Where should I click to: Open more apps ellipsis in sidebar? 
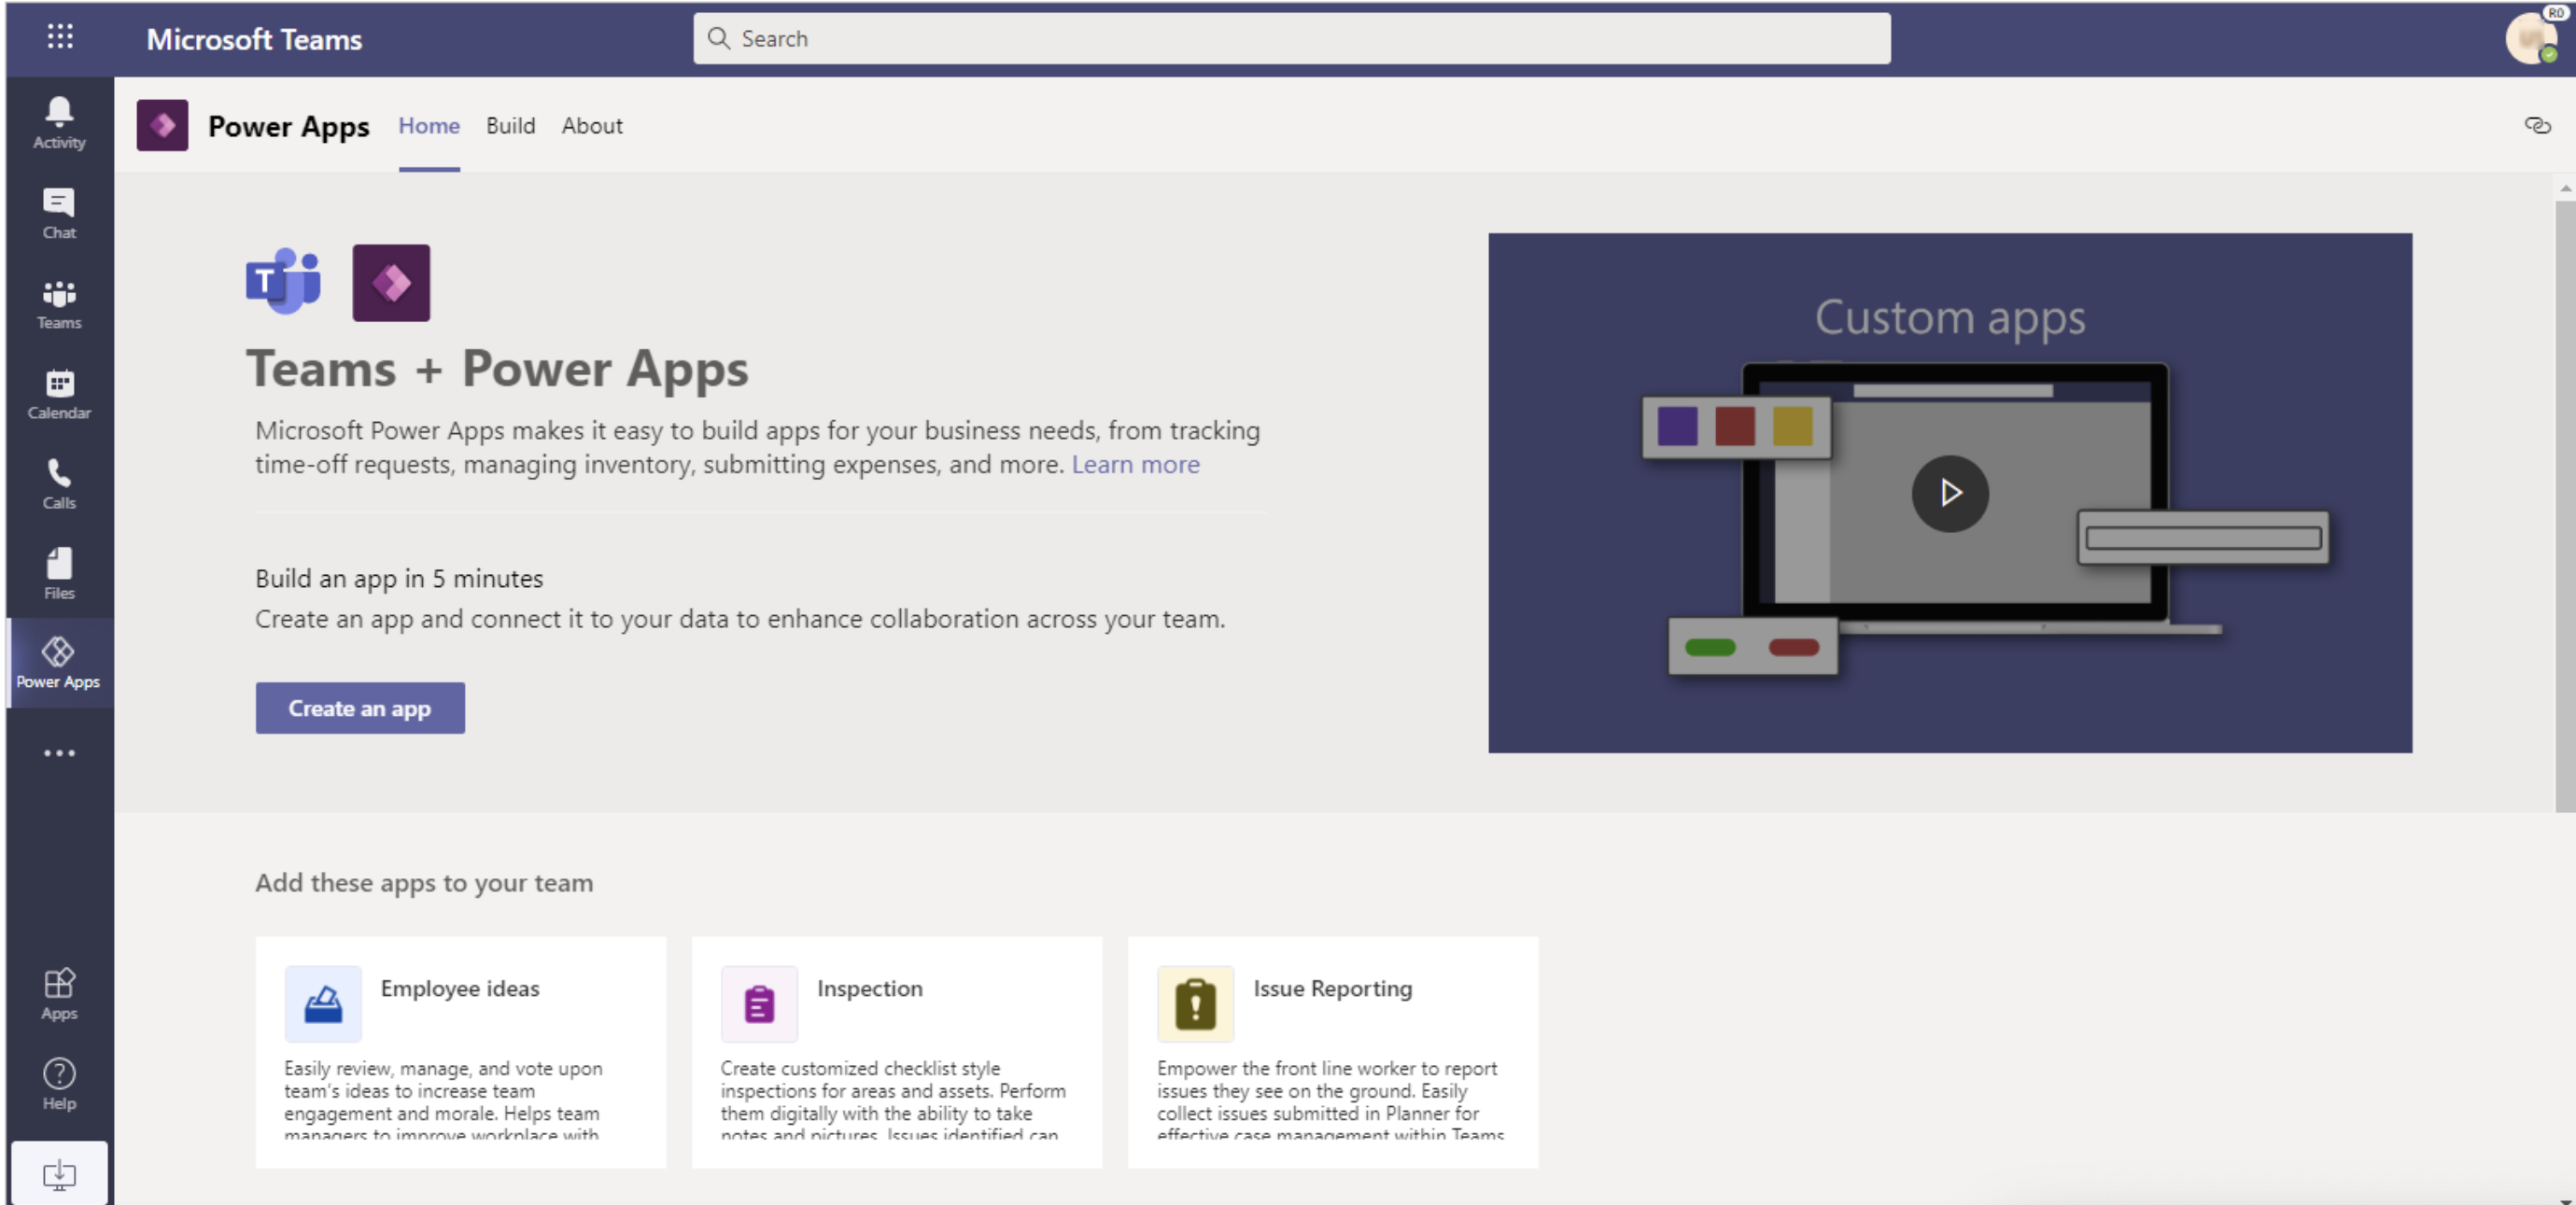pyautogui.click(x=59, y=752)
